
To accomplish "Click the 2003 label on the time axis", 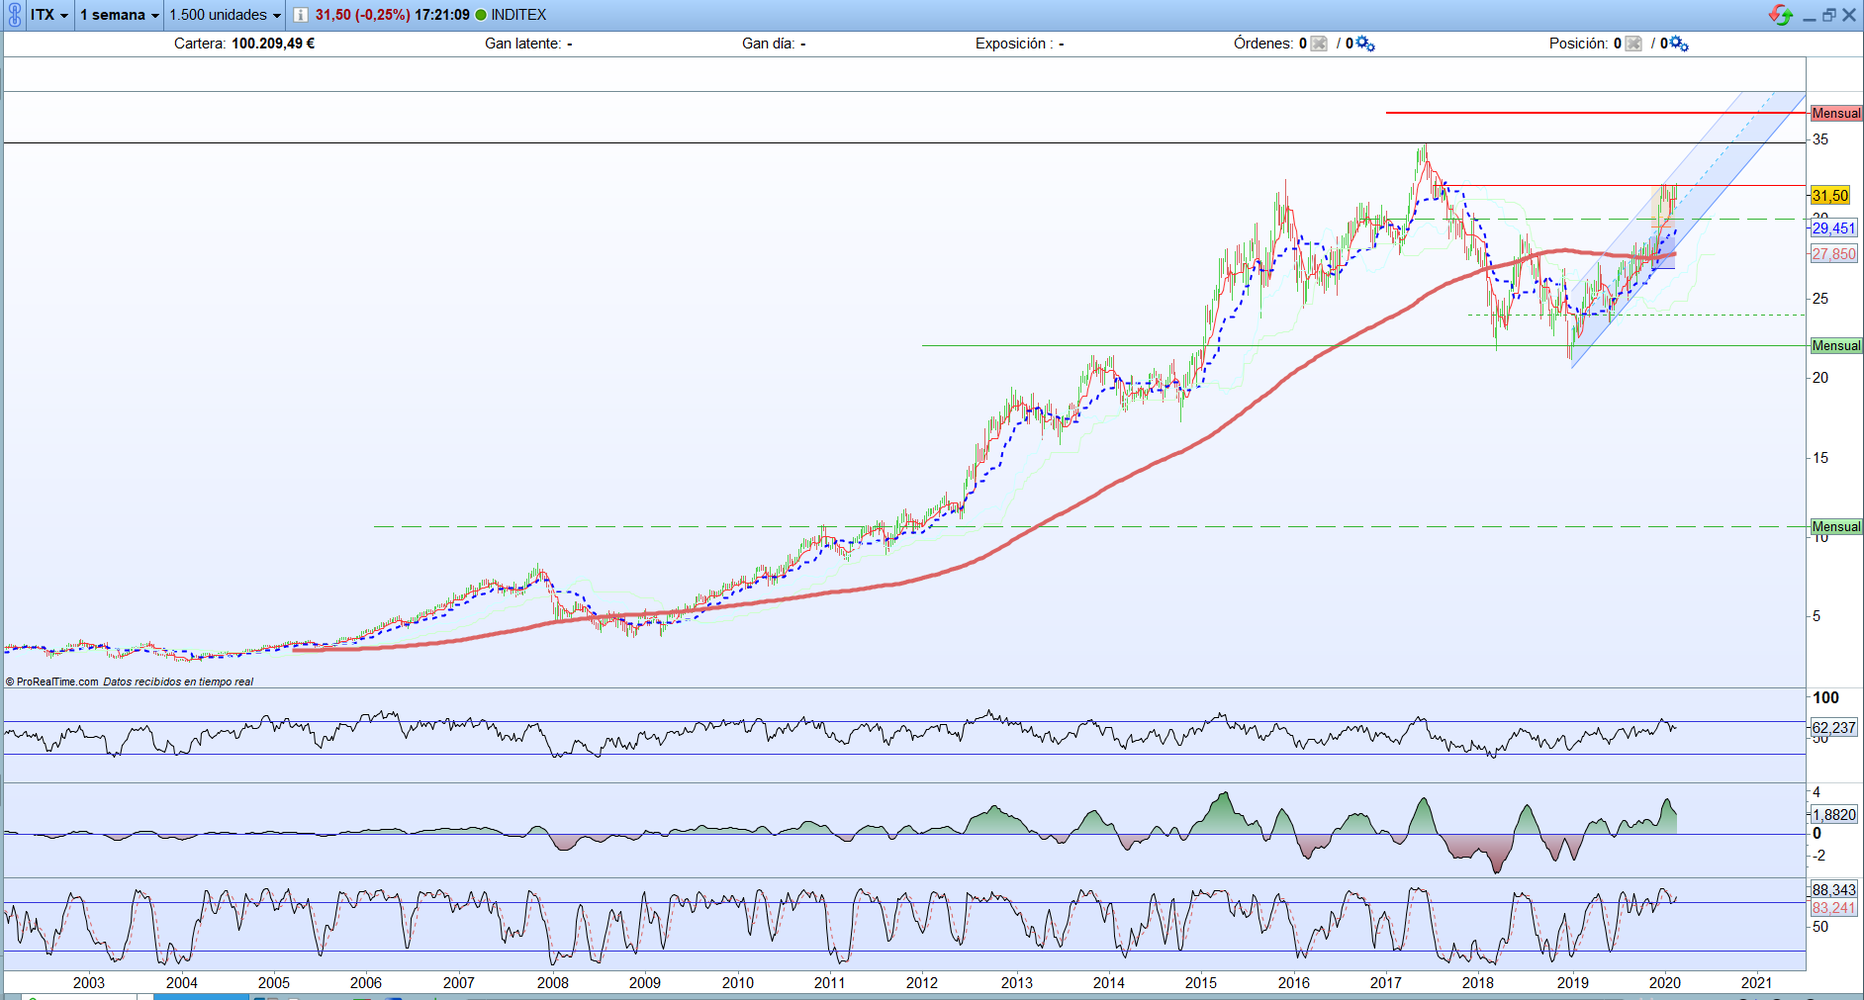I will [89, 983].
